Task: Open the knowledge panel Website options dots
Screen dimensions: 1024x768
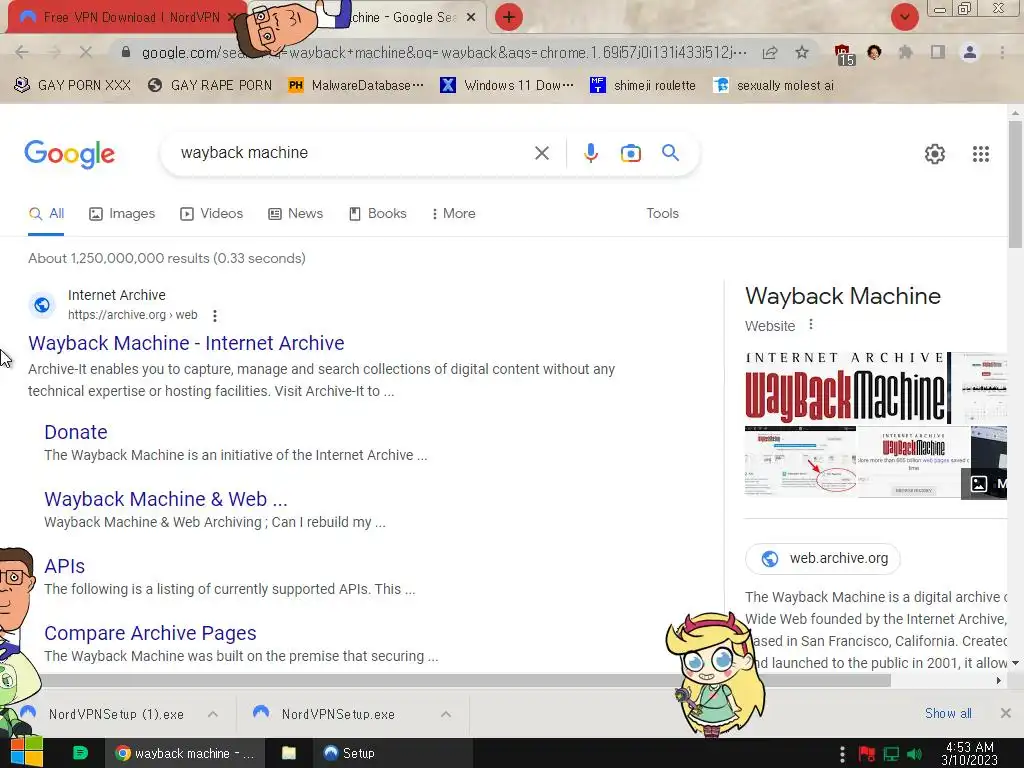Action: pyautogui.click(x=810, y=325)
